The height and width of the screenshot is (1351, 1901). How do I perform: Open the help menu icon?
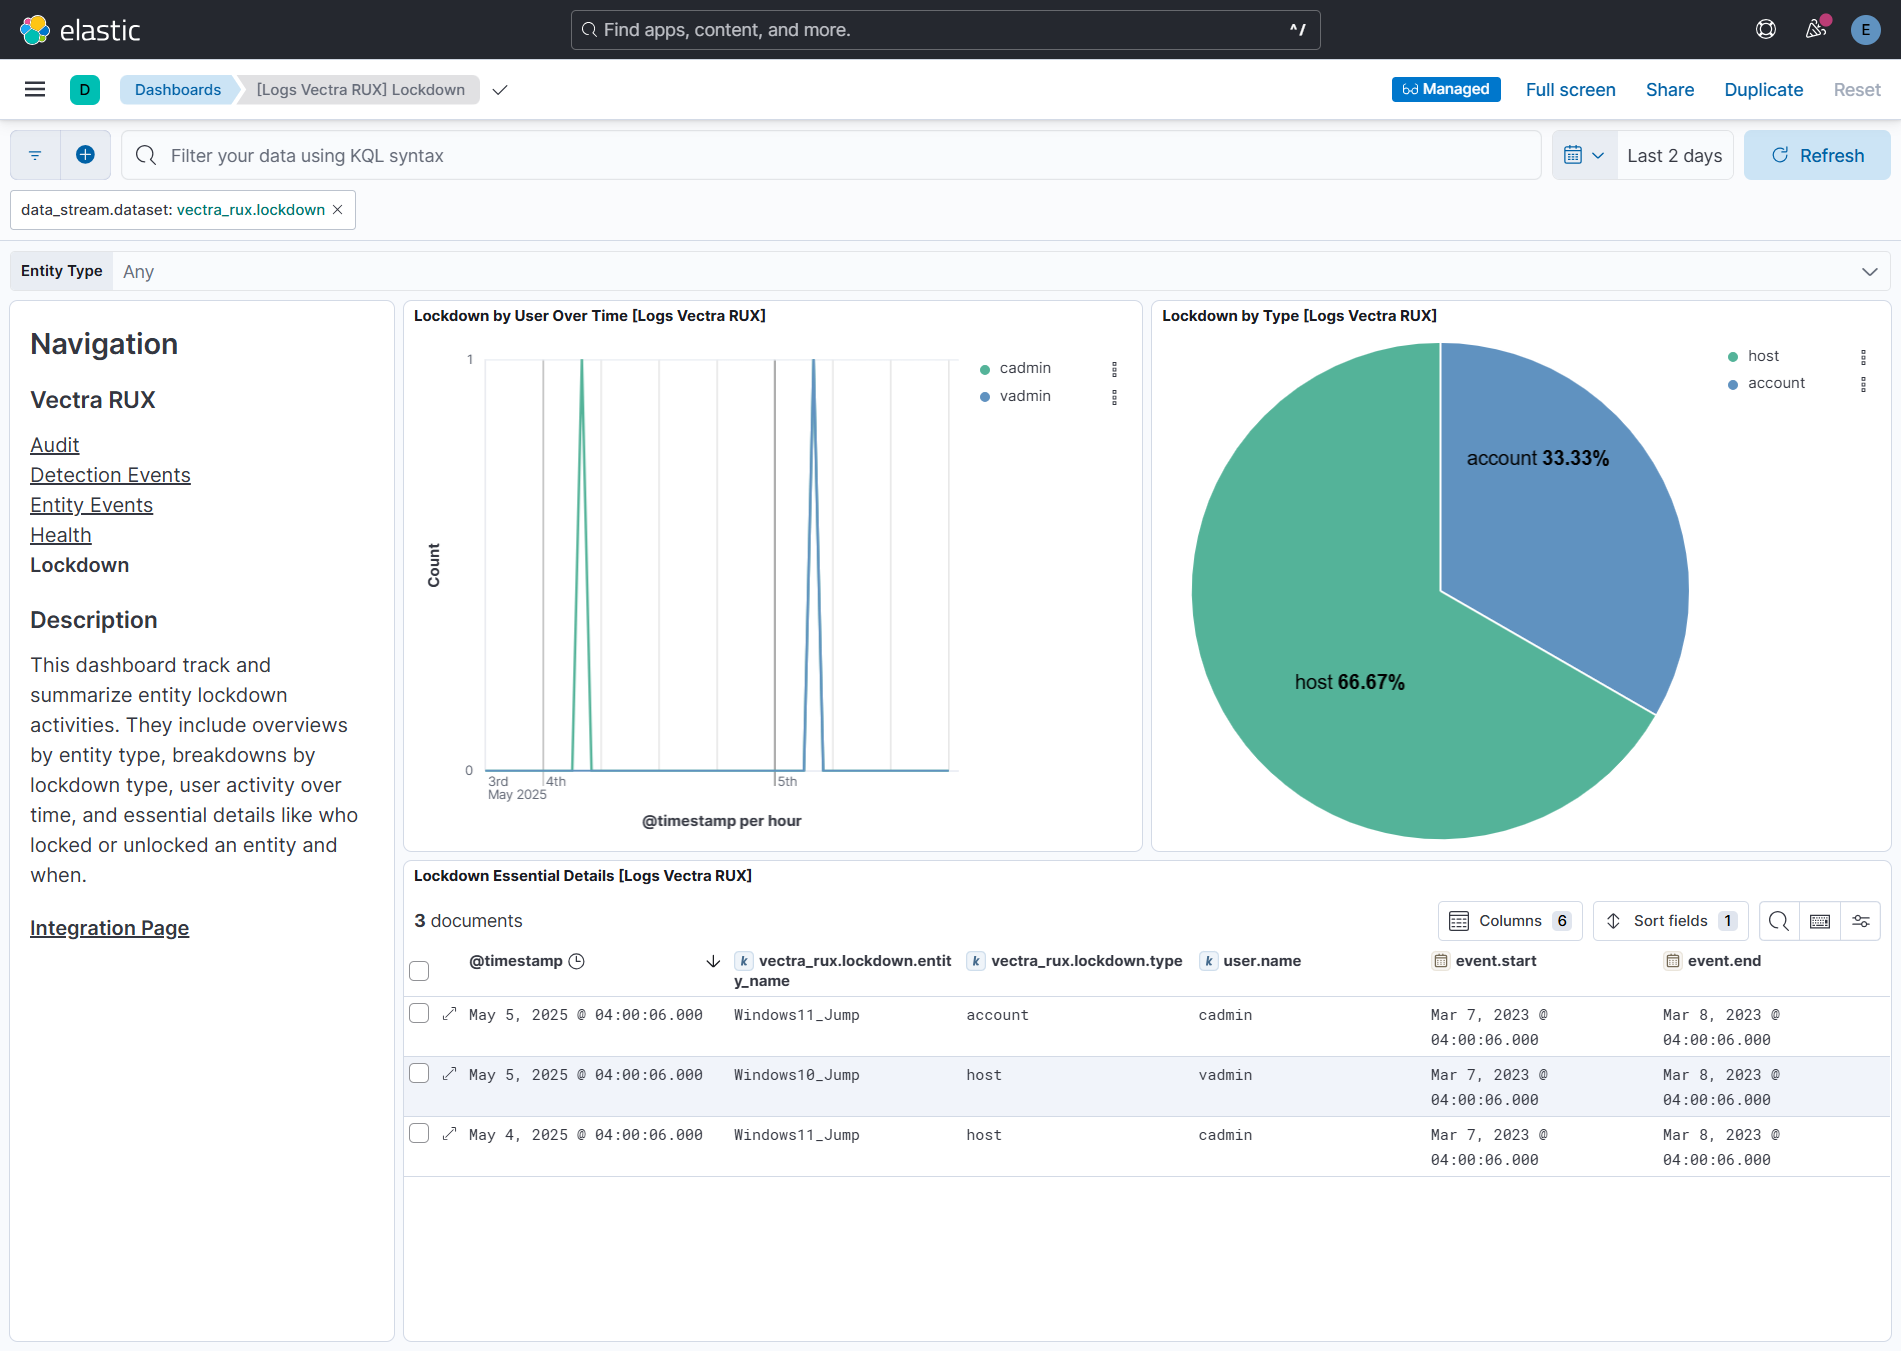[1766, 29]
